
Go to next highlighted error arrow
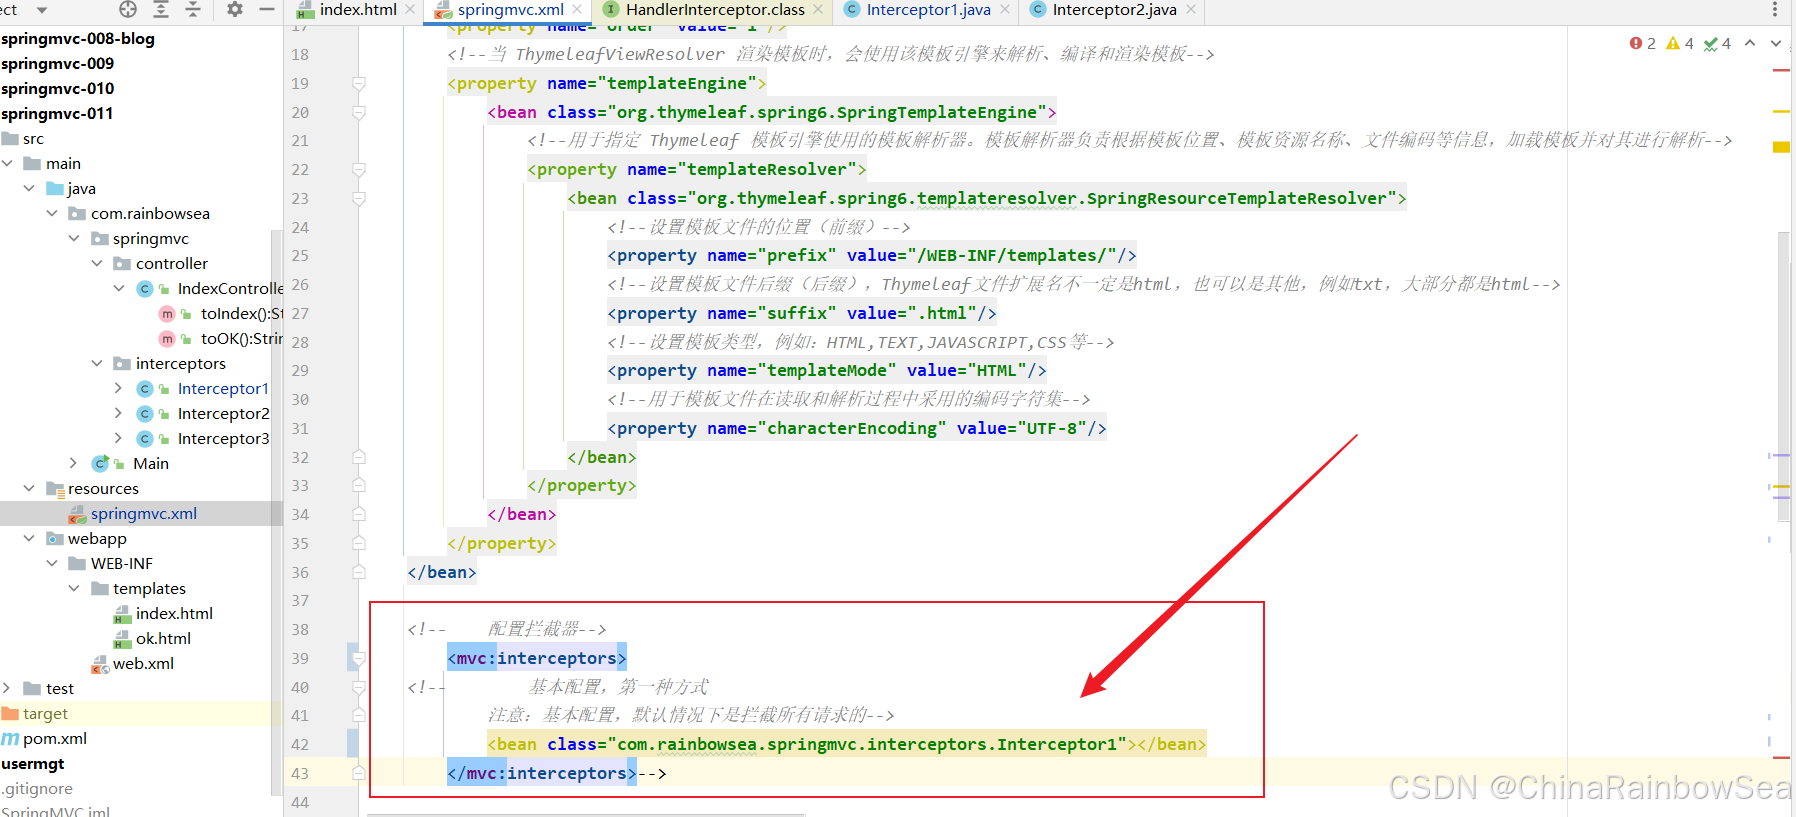click(1776, 43)
